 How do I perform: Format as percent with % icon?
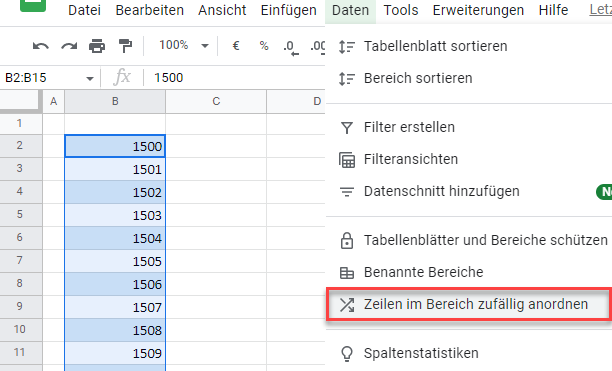tap(264, 46)
